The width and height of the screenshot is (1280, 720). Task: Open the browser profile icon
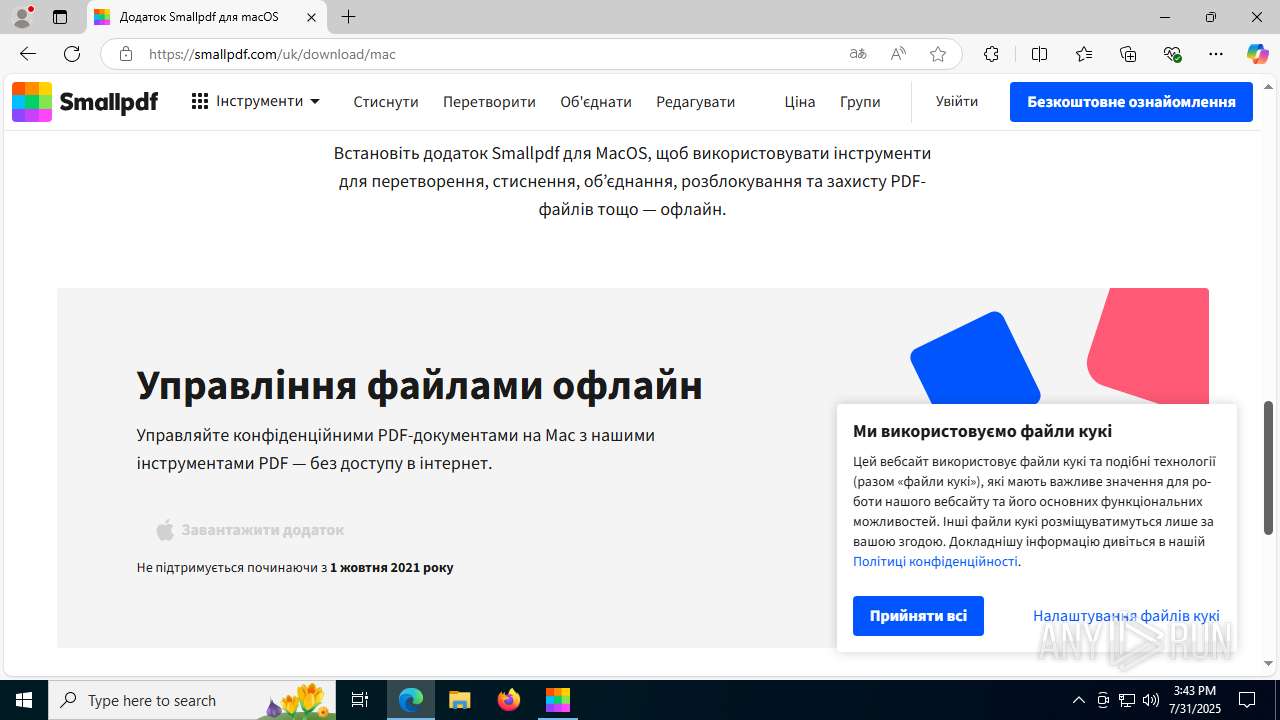[x=22, y=17]
